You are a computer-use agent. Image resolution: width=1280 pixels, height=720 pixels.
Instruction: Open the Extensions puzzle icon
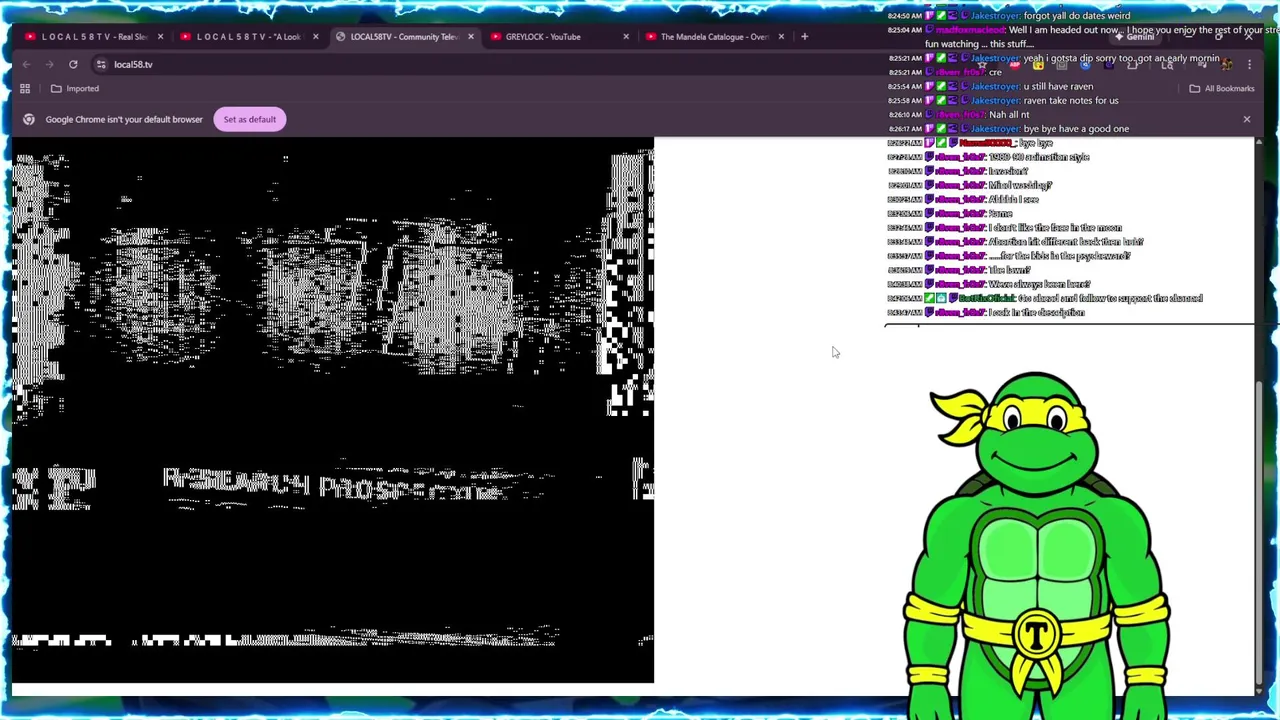point(1132,65)
